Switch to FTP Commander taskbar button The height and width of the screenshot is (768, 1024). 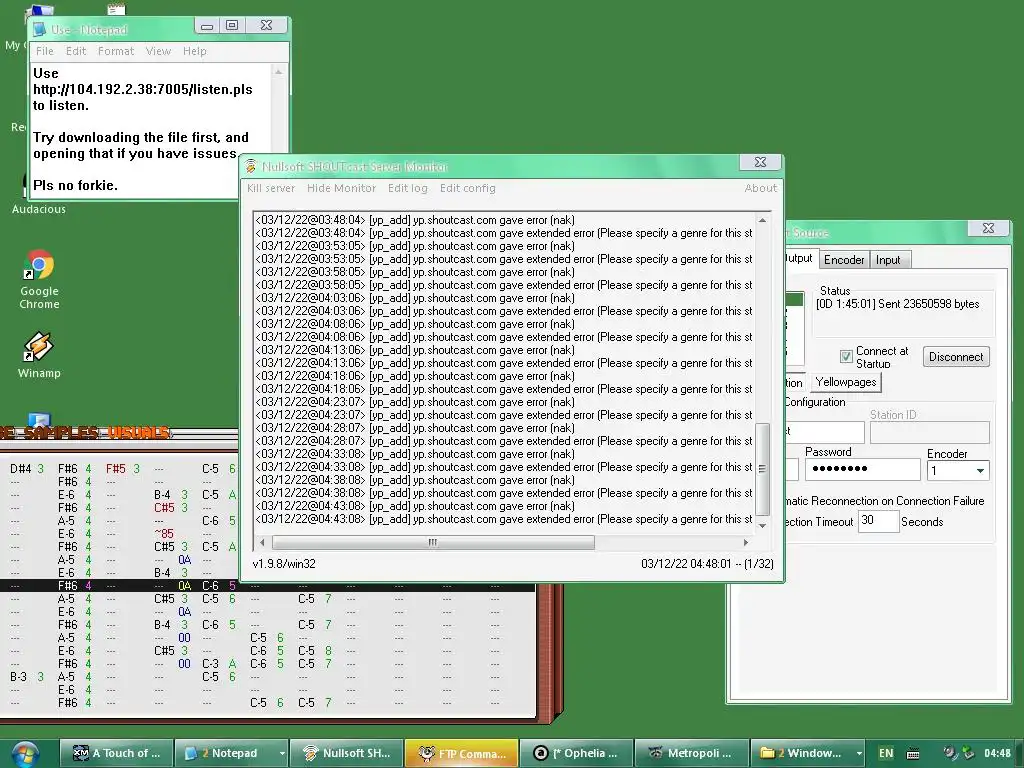click(x=462, y=753)
